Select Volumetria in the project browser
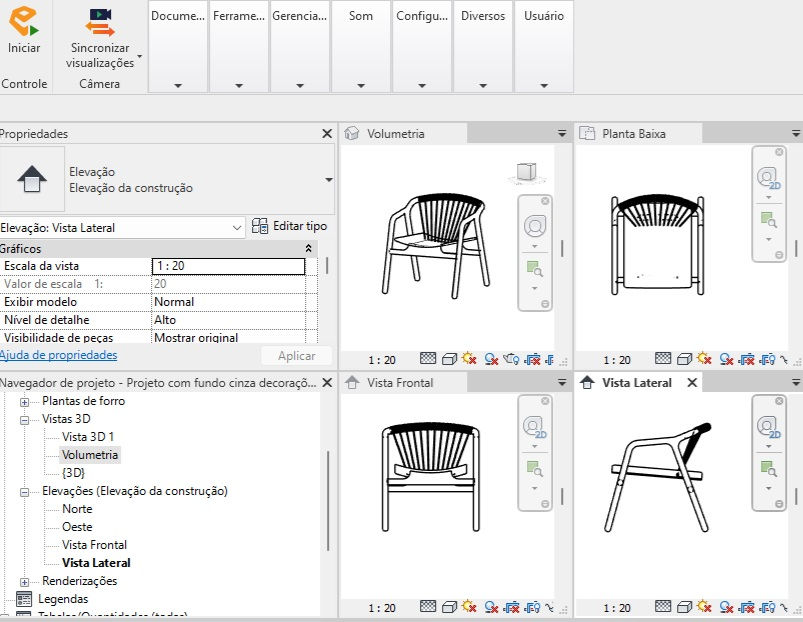Image resolution: width=803 pixels, height=622 pixels. coord(90,455)
